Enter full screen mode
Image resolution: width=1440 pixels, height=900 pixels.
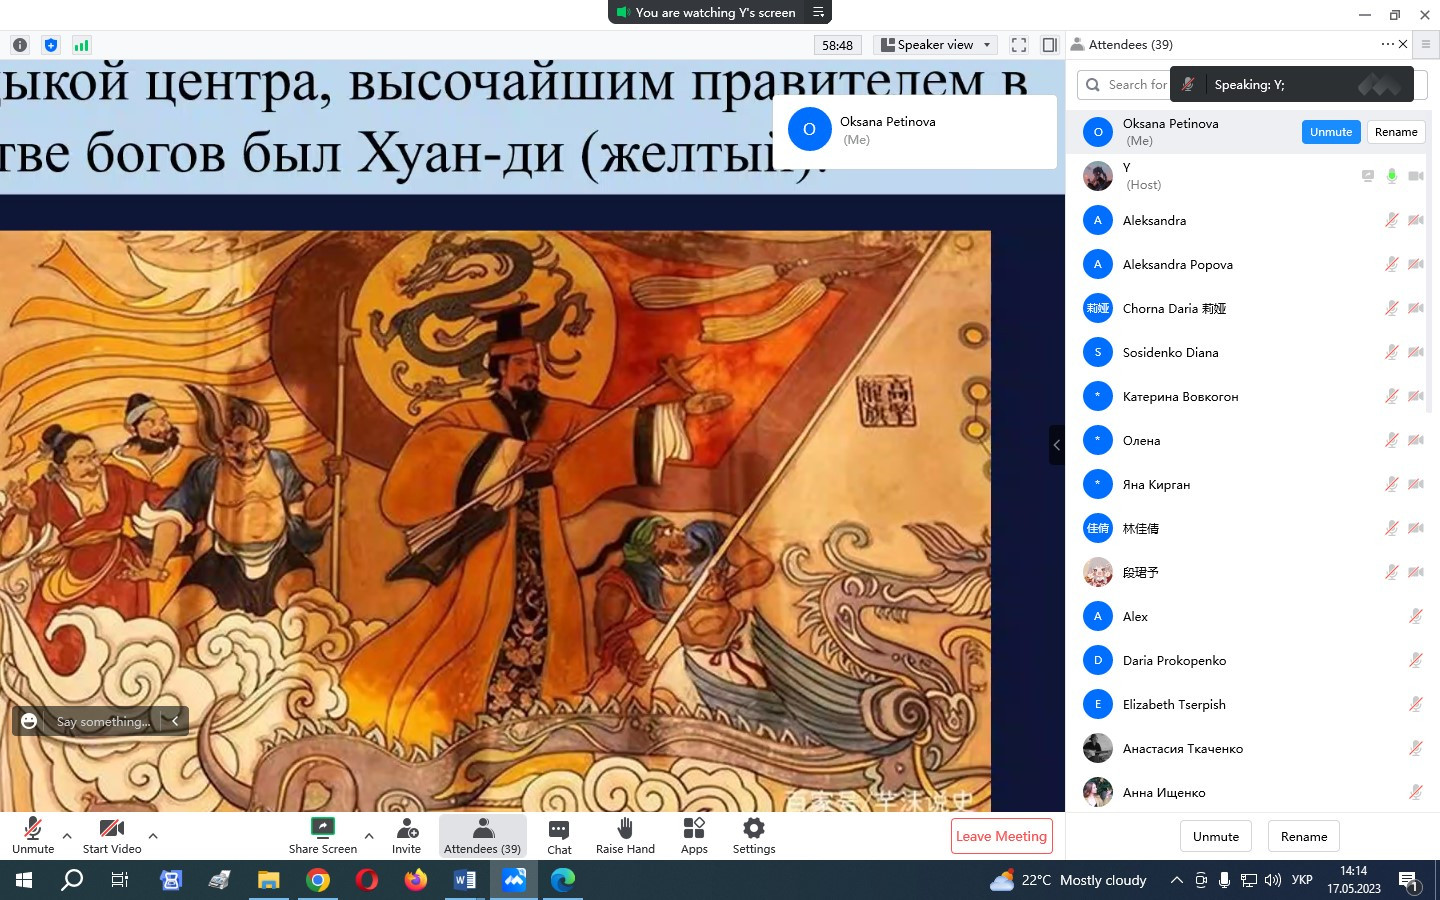click(x=1019, y=45)
